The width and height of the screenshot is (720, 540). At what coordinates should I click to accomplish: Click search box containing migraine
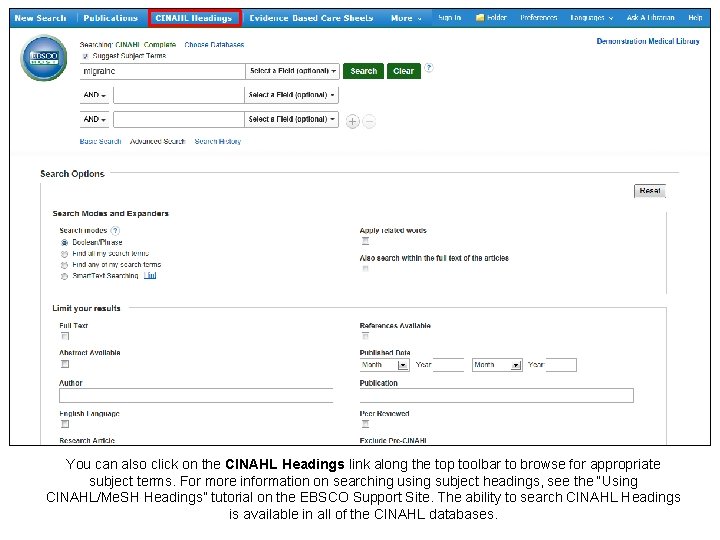(x=163, y=71)
